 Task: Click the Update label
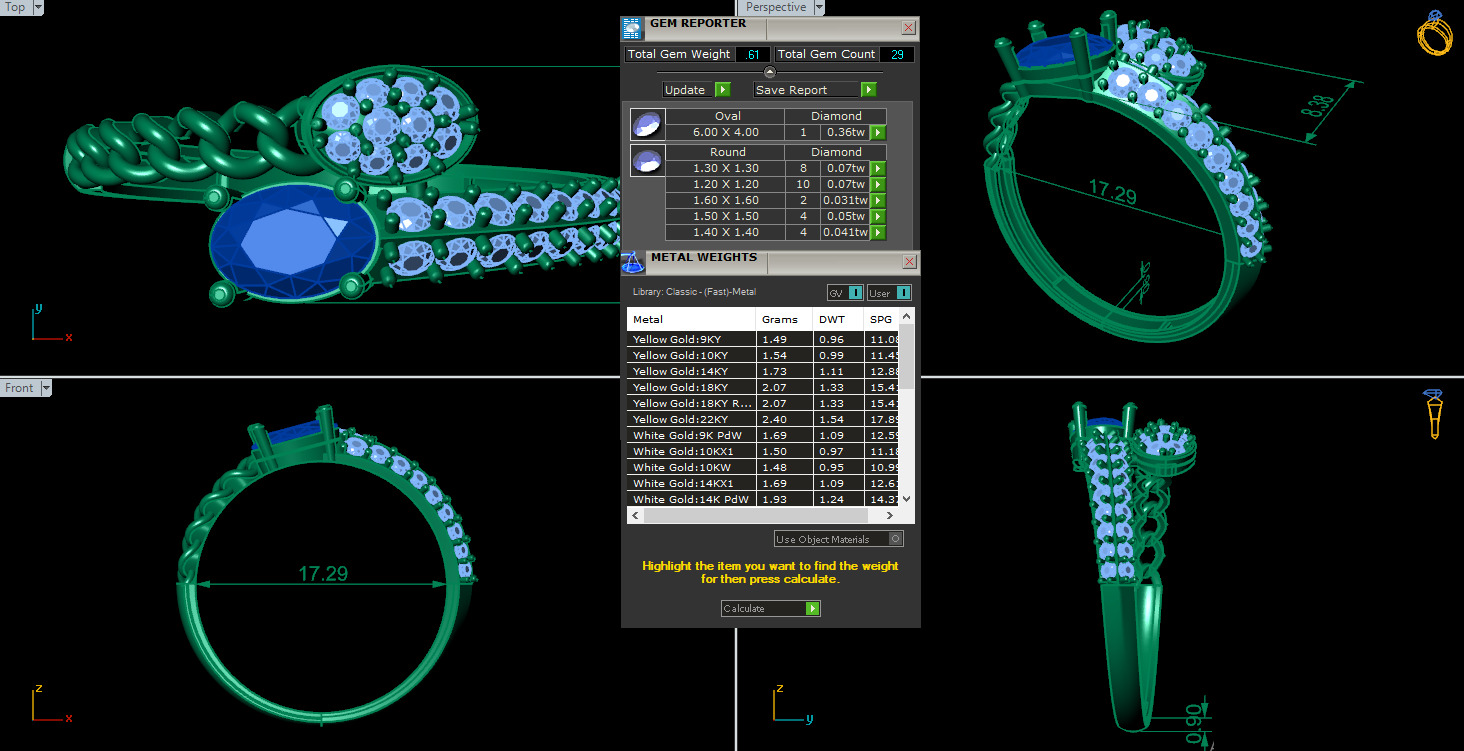[x=685, y=90]
